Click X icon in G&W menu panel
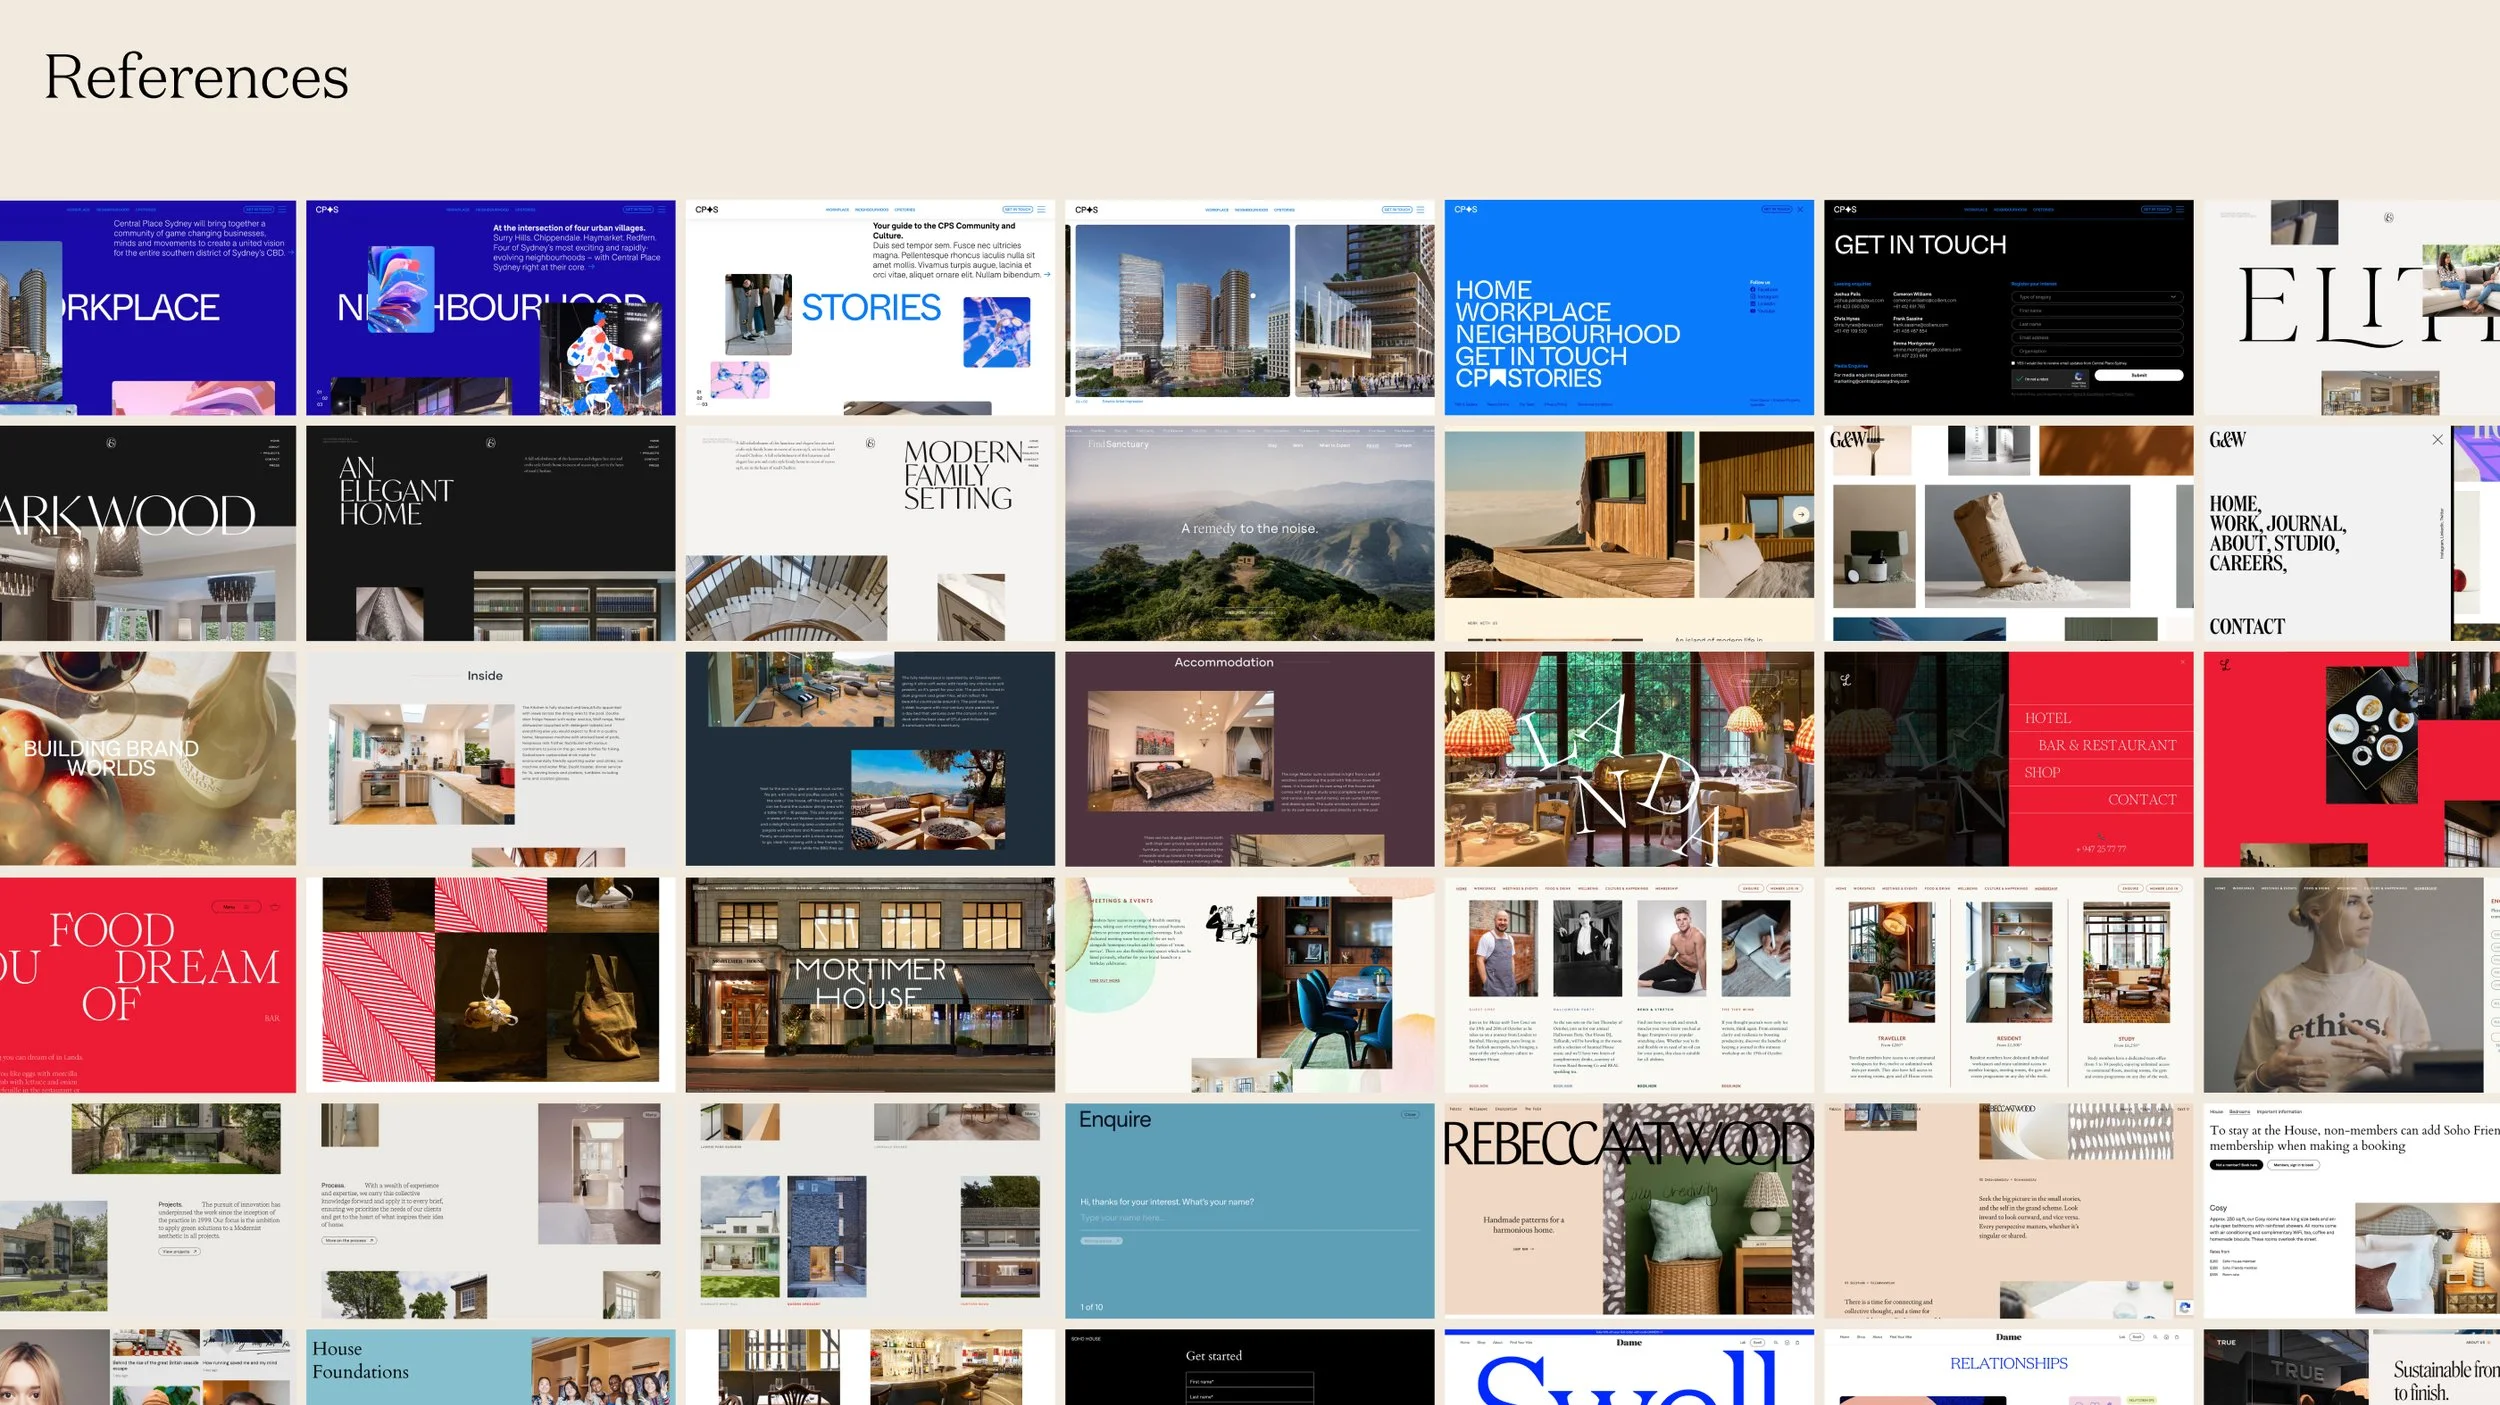The image size is (2500, 1405). pos(2437,440)
